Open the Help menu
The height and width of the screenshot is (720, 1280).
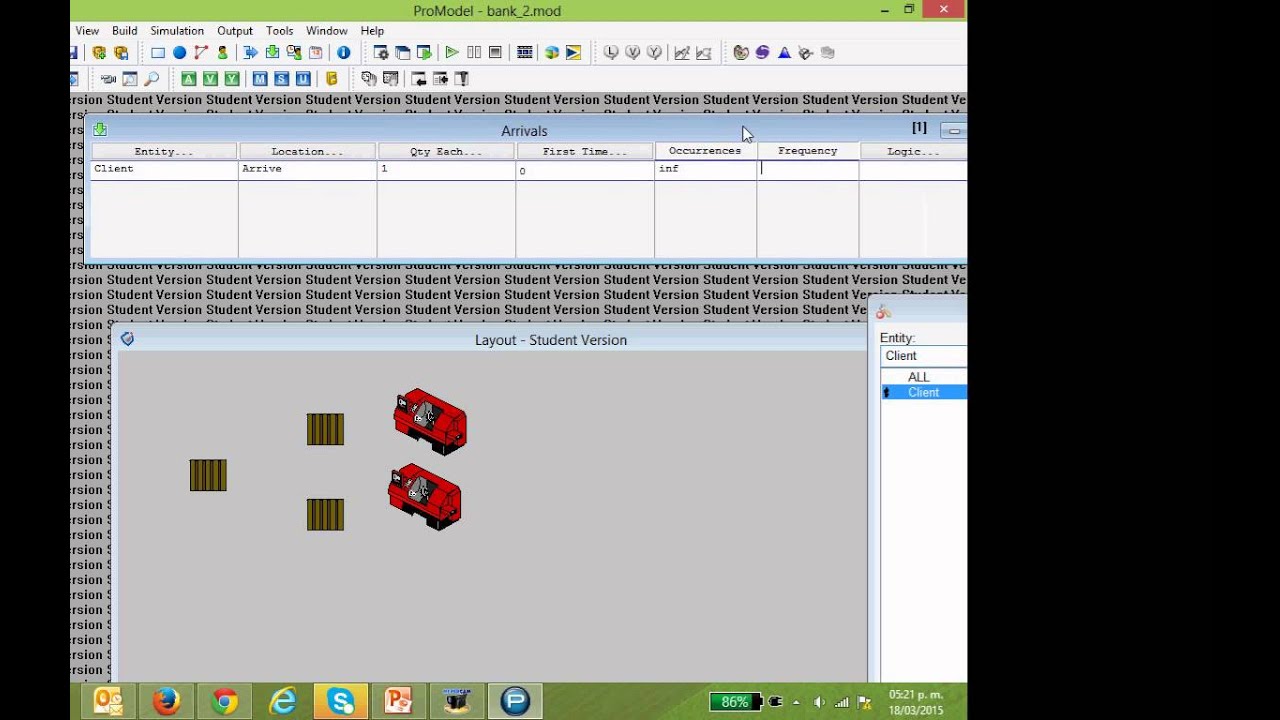pyautogui.click(x=372, y=31)
